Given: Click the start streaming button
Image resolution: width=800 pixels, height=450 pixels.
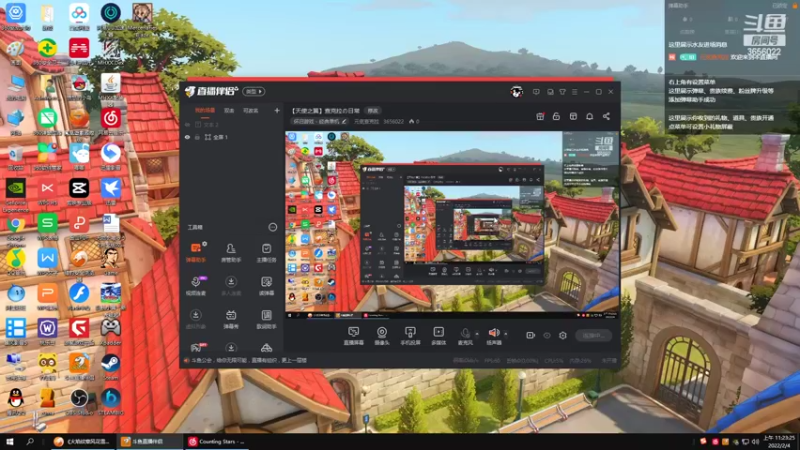Looking at the screenshot, I should 593,335.
